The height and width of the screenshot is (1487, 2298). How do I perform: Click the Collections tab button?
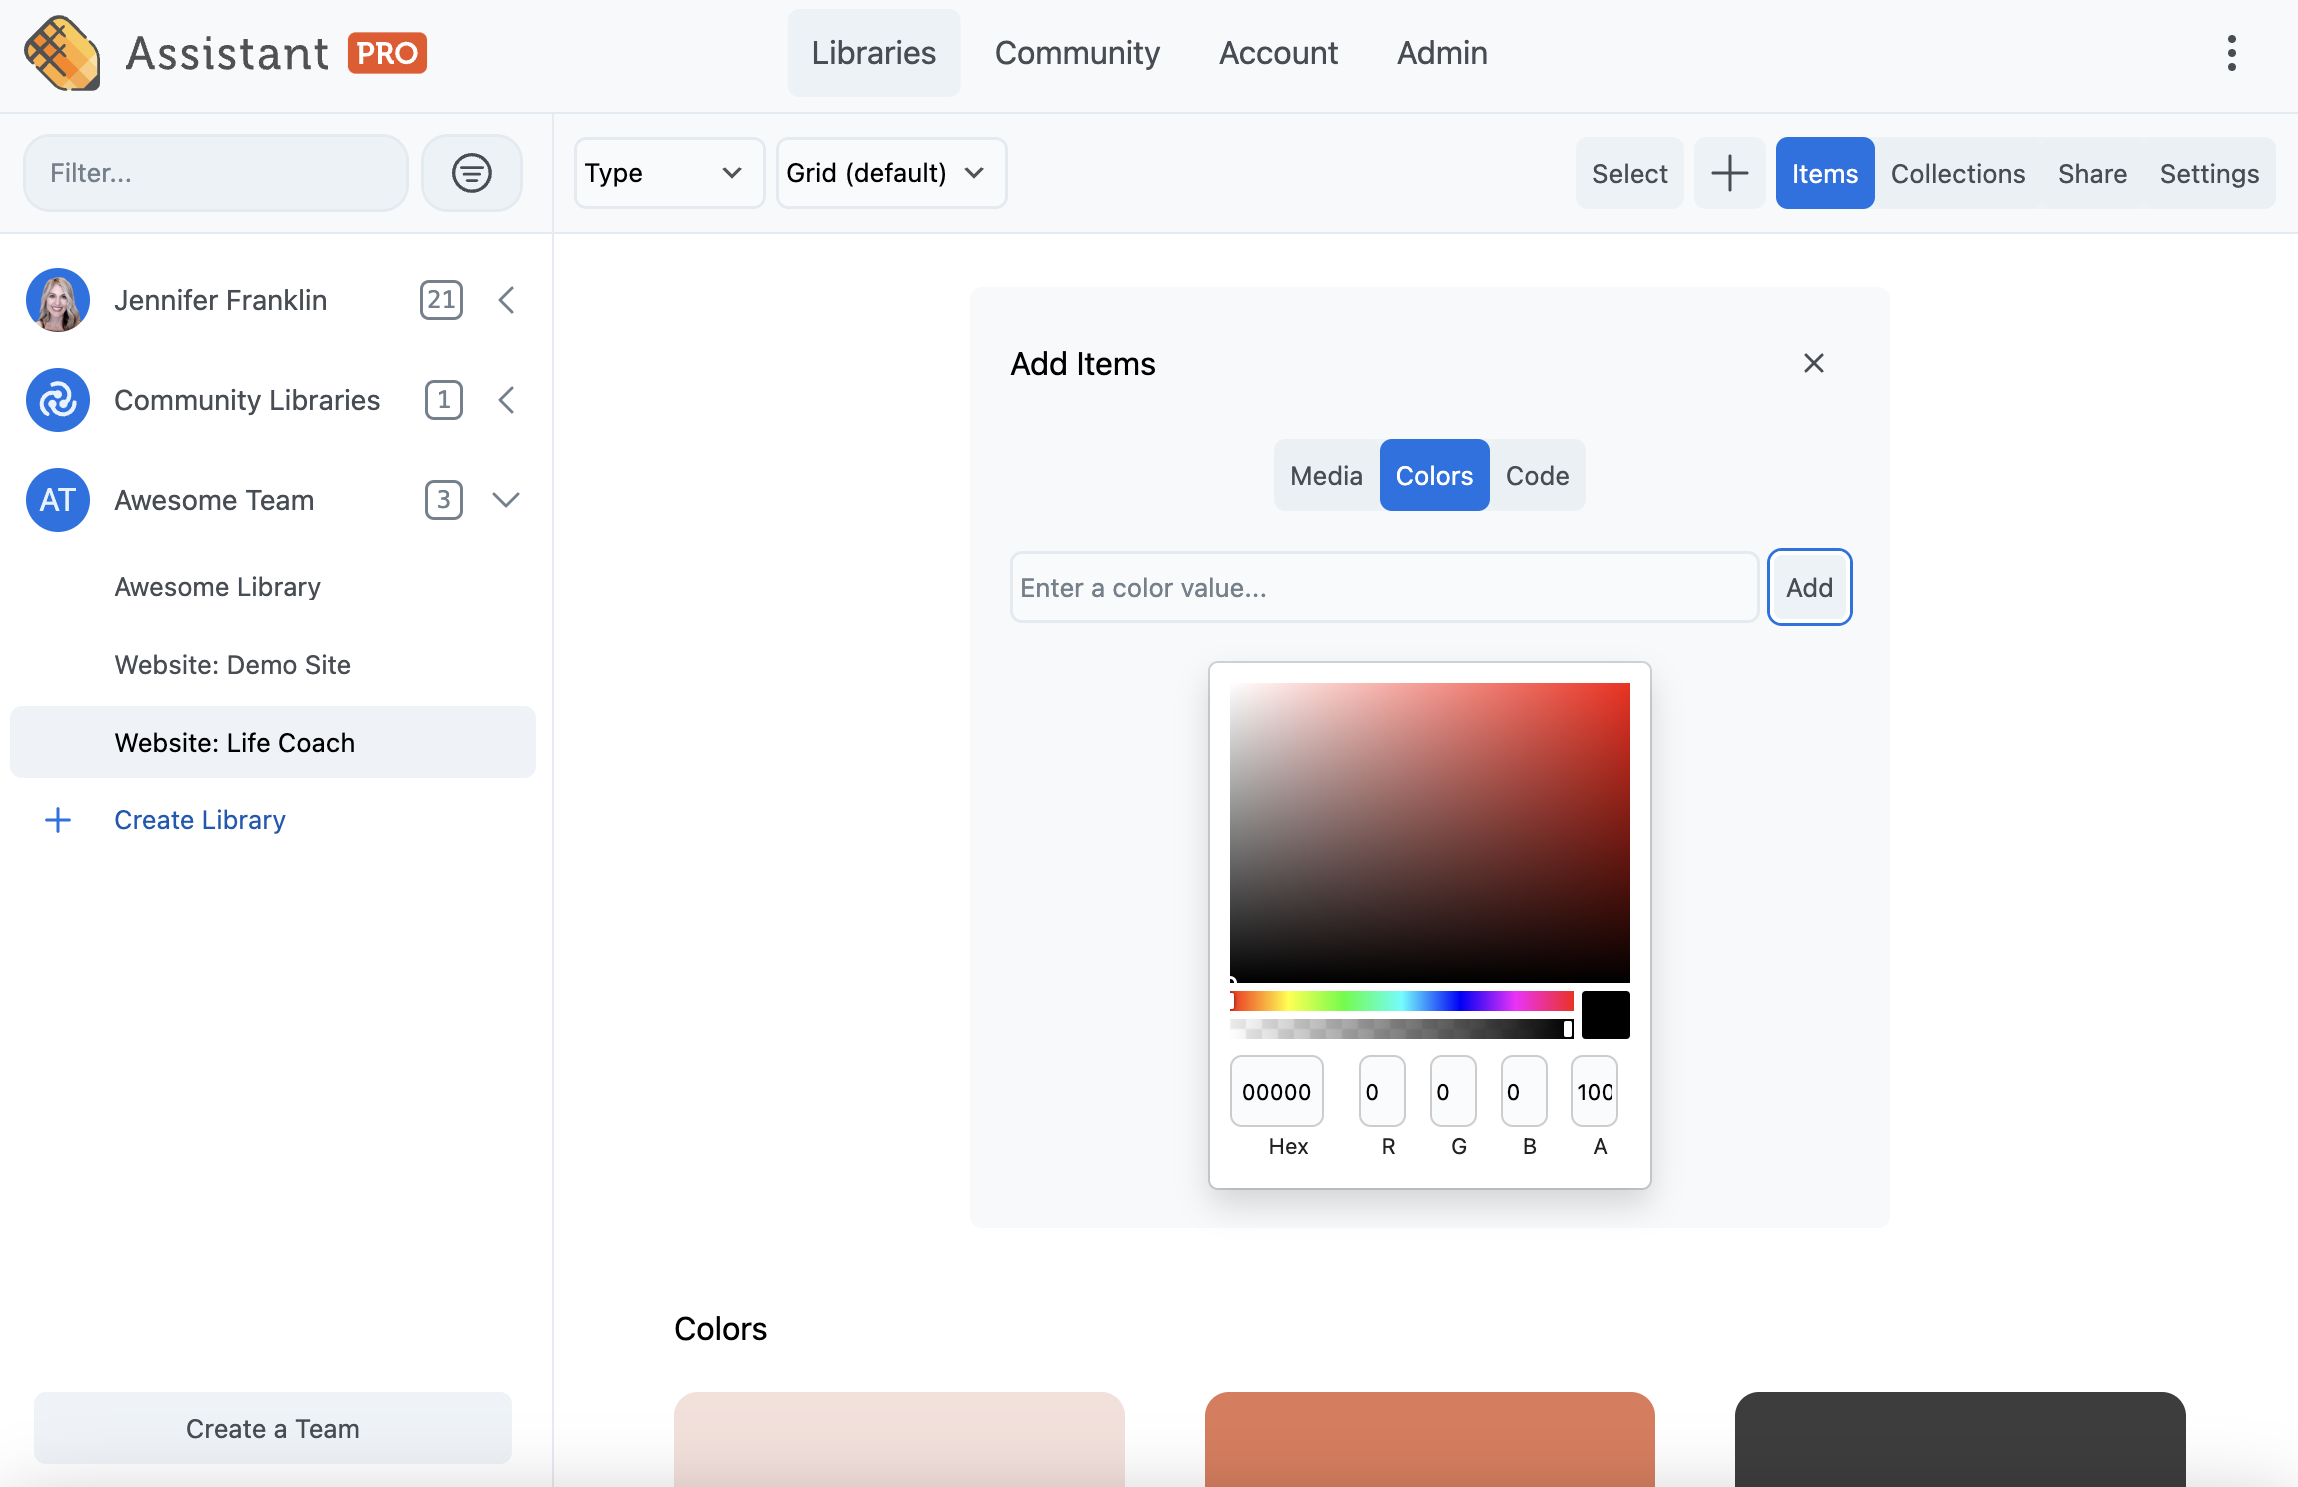[1958, 172]
